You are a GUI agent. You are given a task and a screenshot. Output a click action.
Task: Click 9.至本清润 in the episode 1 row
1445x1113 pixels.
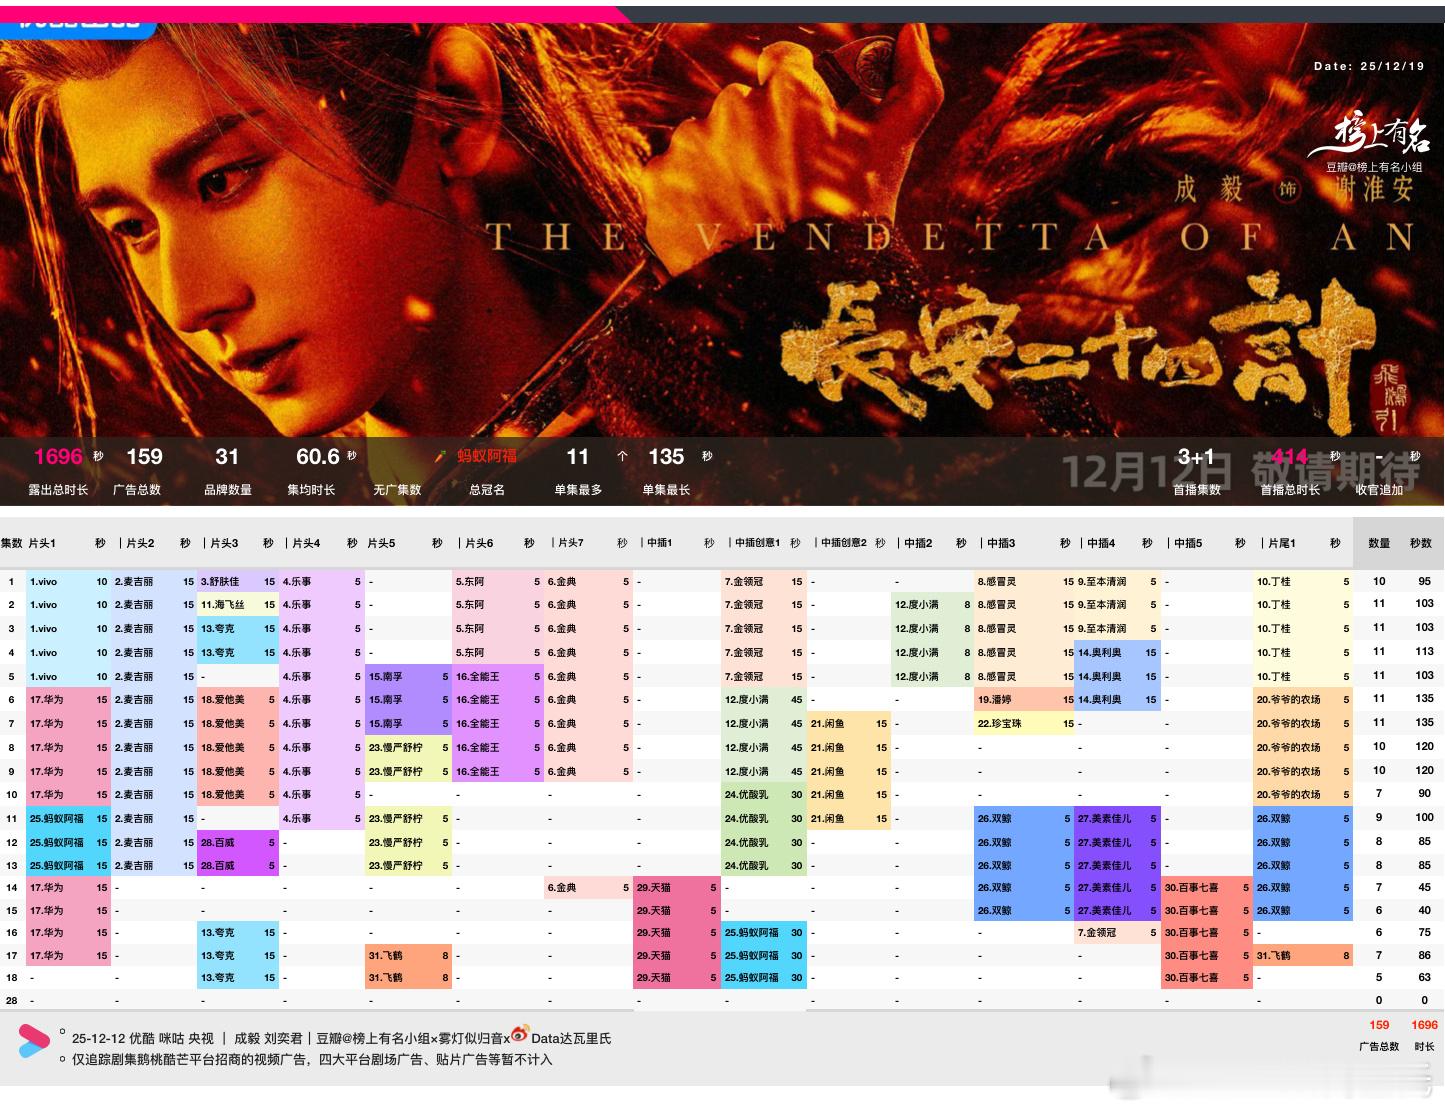click(1118, 581)
